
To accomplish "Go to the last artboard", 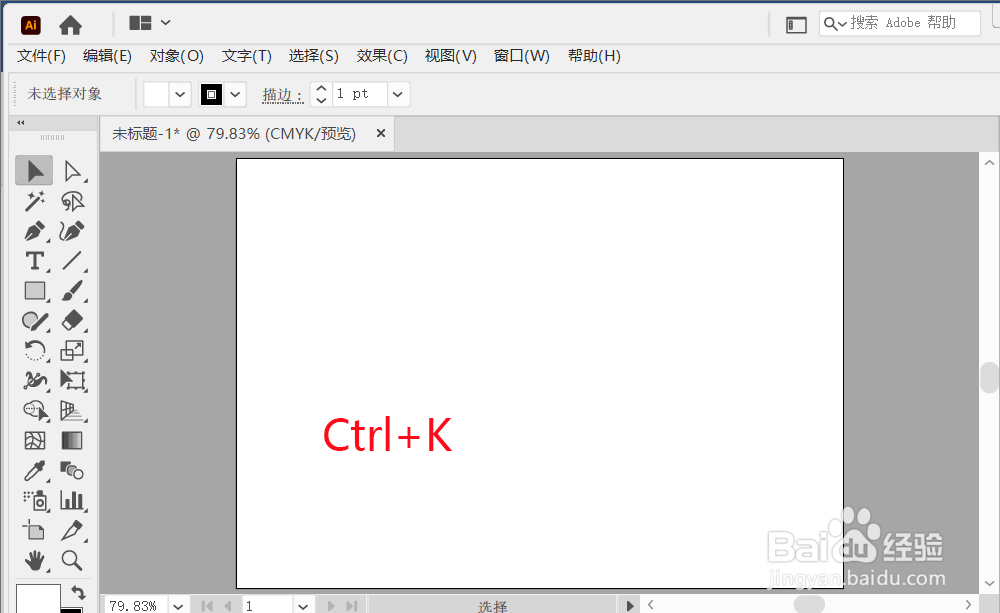I will pyautogui.click(x=352, y=606).
